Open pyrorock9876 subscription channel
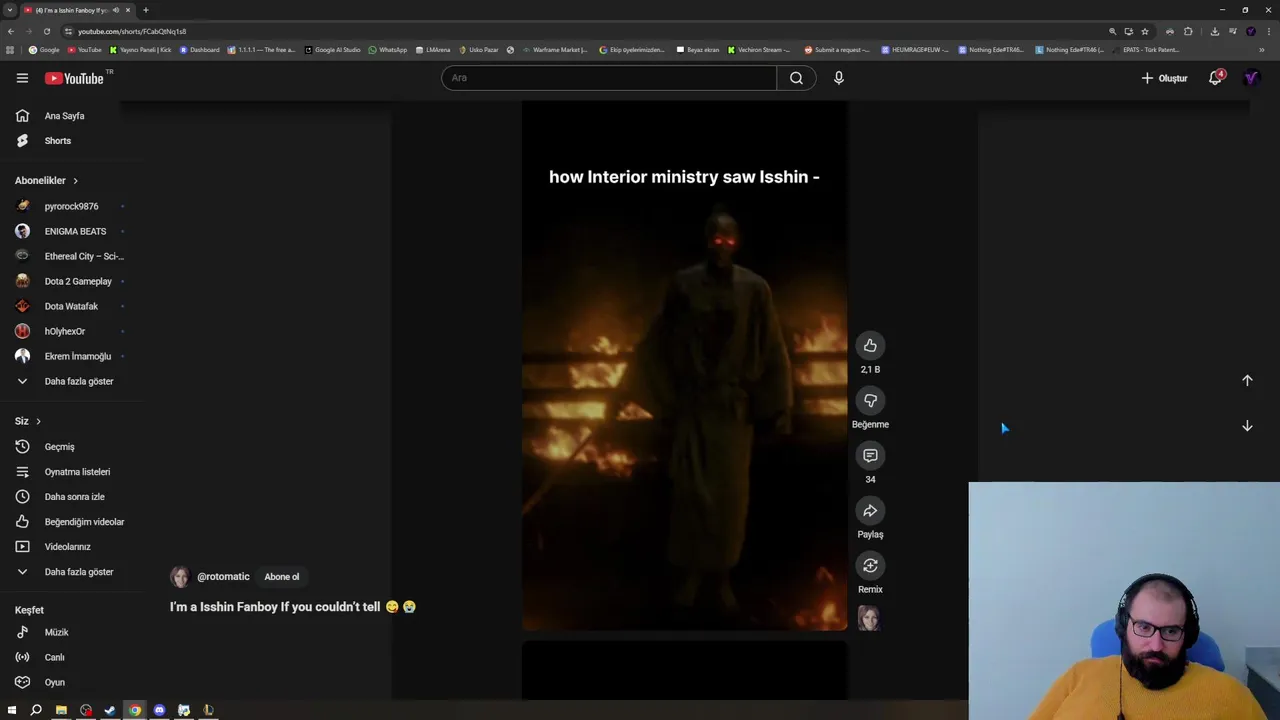 coord(70,206)
